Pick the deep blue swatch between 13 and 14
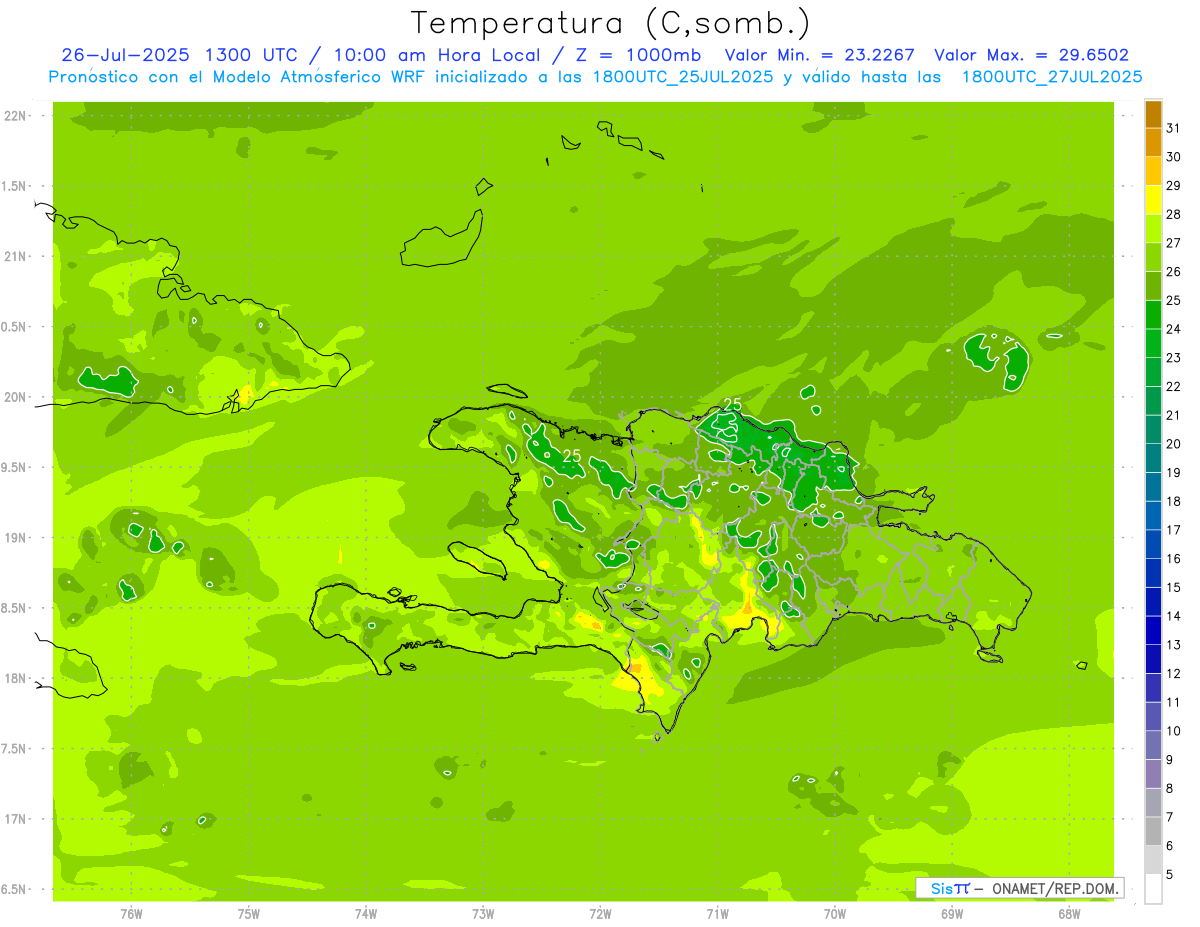This screenshot has height=927, width=1200. pos(1153,631)
